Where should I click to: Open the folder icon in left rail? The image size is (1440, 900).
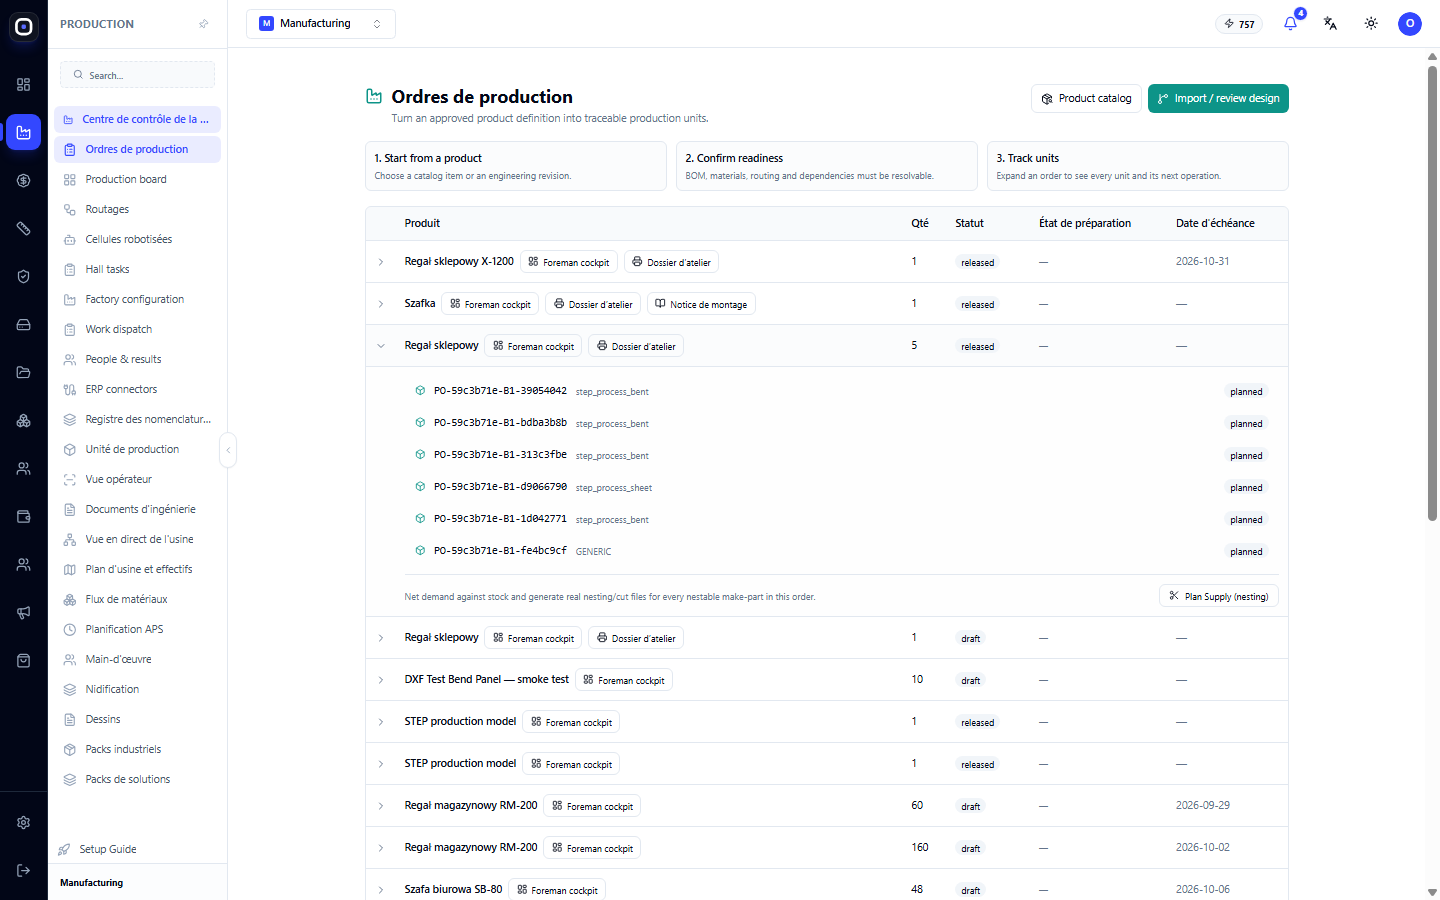click(24, 373)
